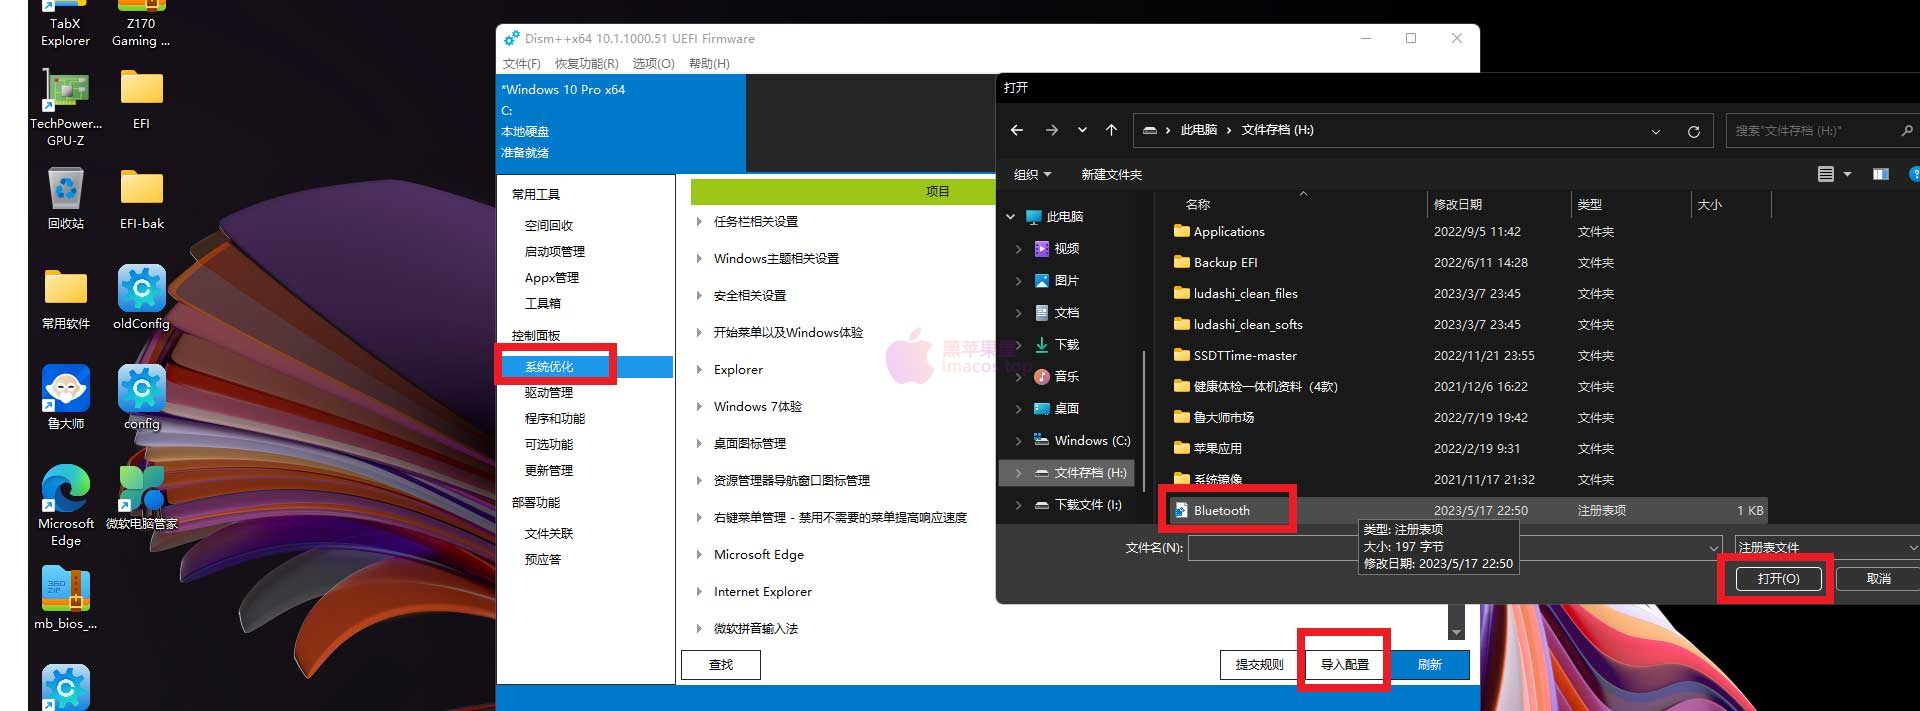
Task: Go up one folder level in Open dialog
Action: click(1111, 130)
